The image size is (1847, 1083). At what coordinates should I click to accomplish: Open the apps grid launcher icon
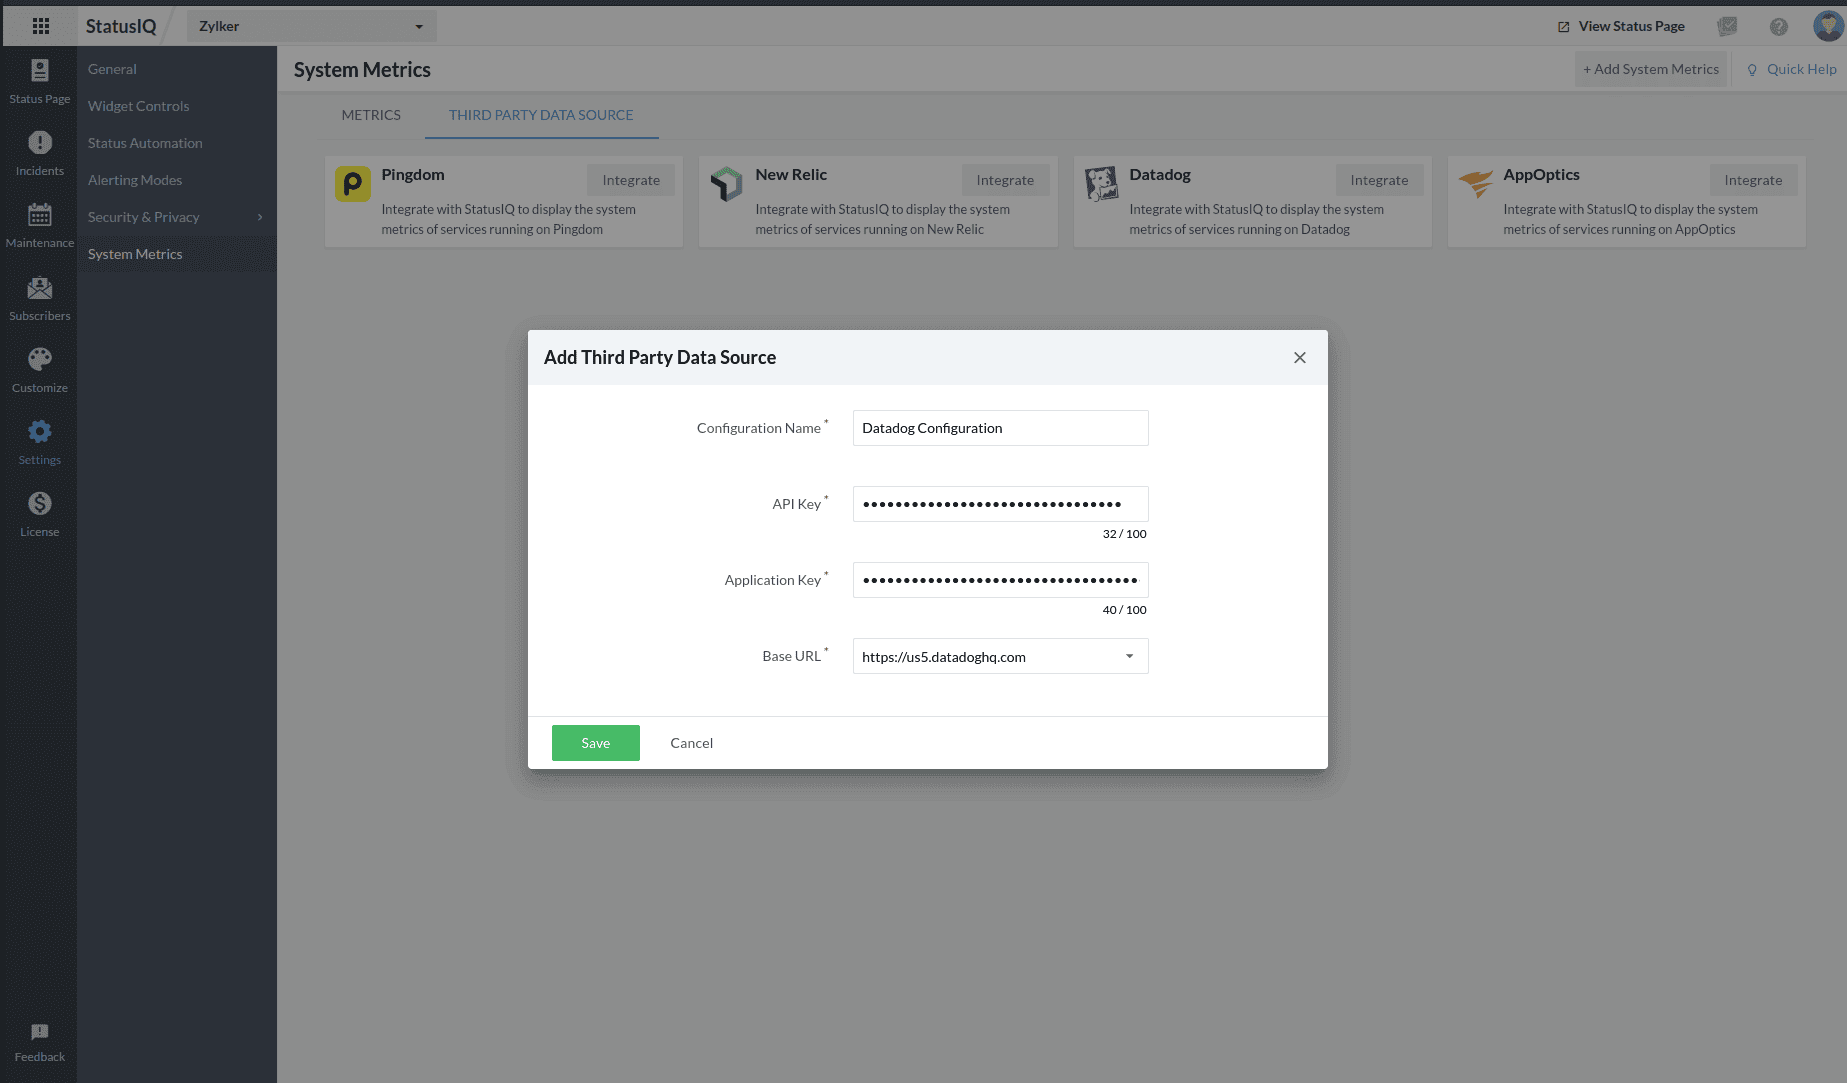pyautogui.click(x=40, y=26)
